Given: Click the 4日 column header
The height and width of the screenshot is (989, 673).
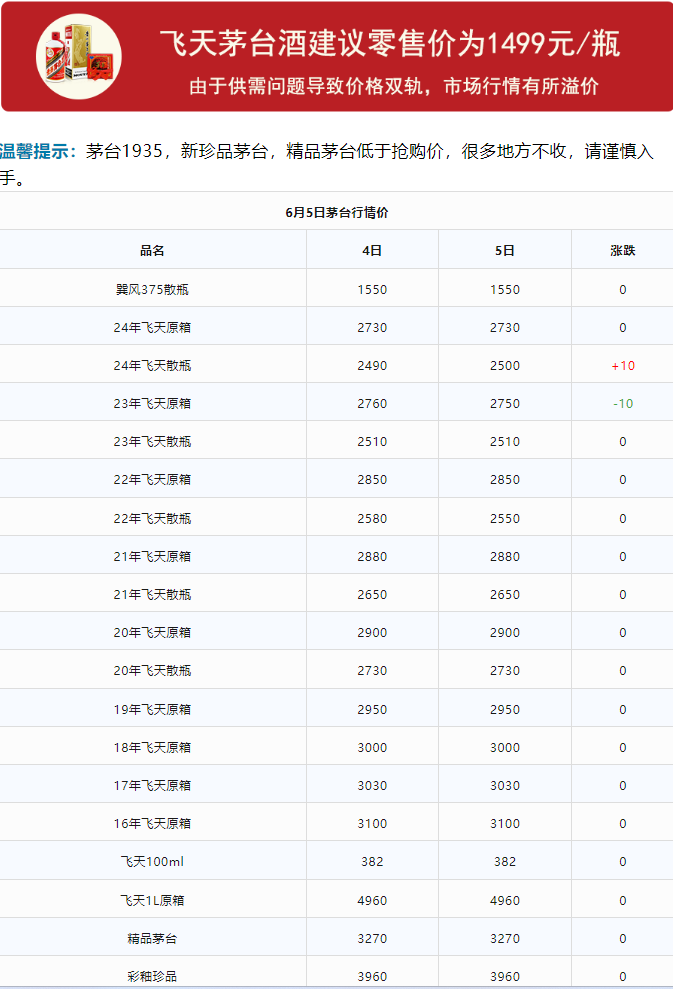Looking at the screenshot, I should [372, 250].
